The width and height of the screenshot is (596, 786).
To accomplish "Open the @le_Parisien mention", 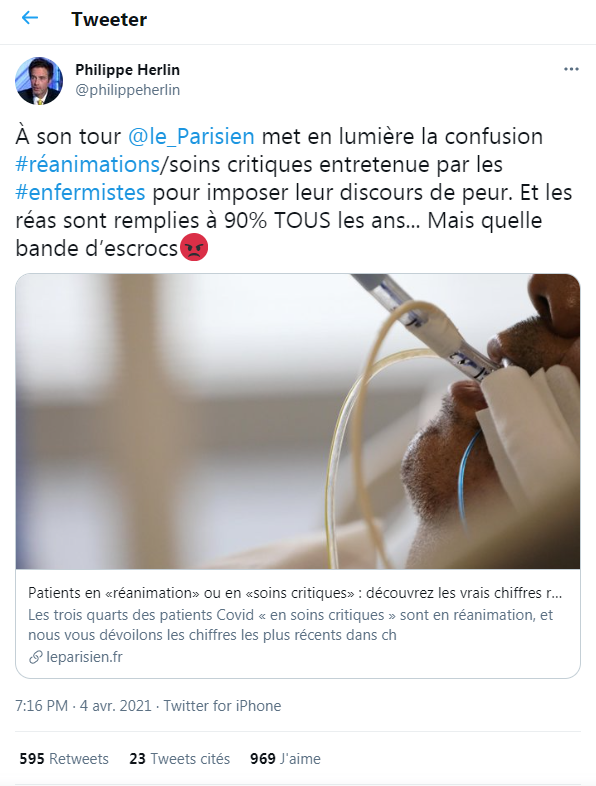I will (191, 136).
